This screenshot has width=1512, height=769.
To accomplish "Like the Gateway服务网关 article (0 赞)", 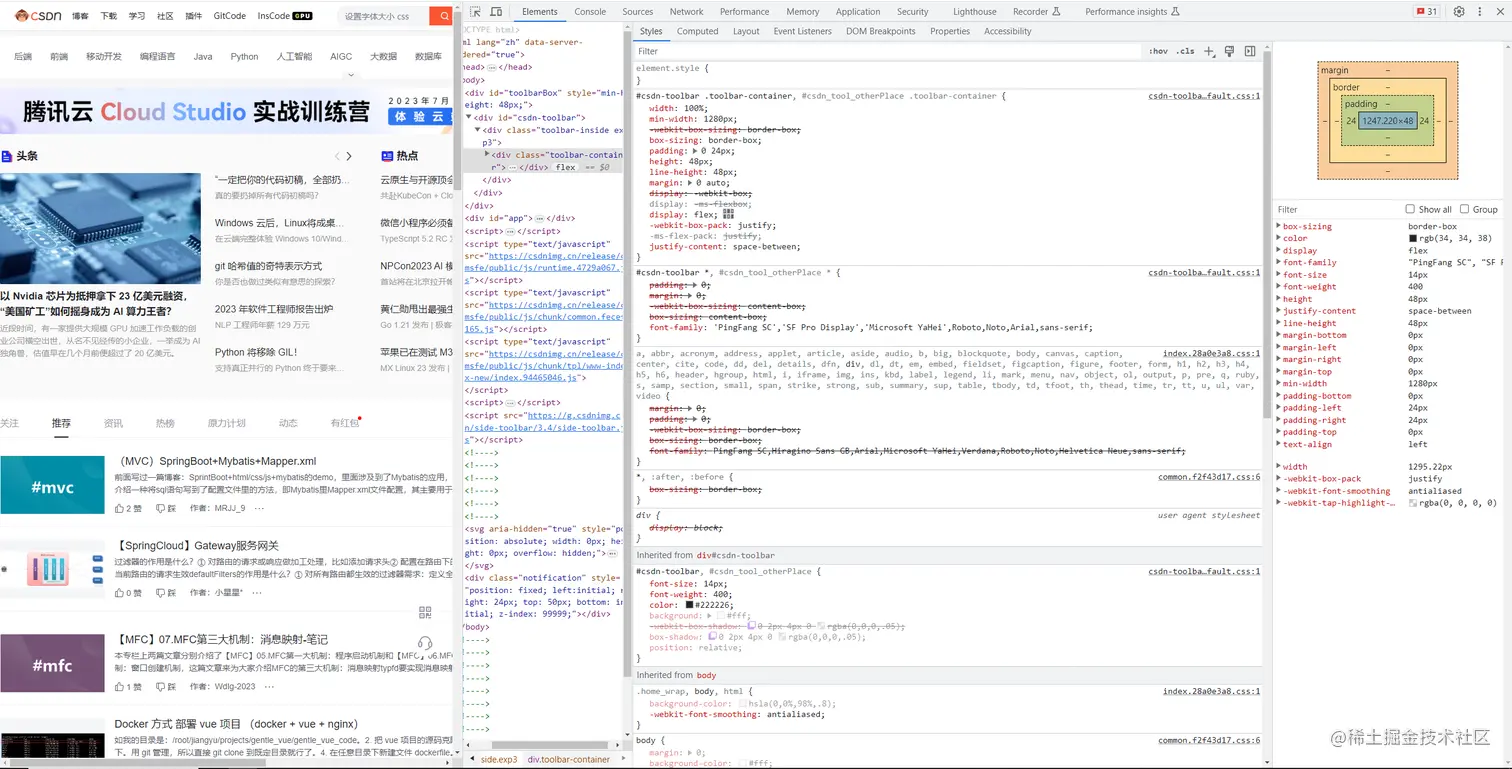I will 128,593.
